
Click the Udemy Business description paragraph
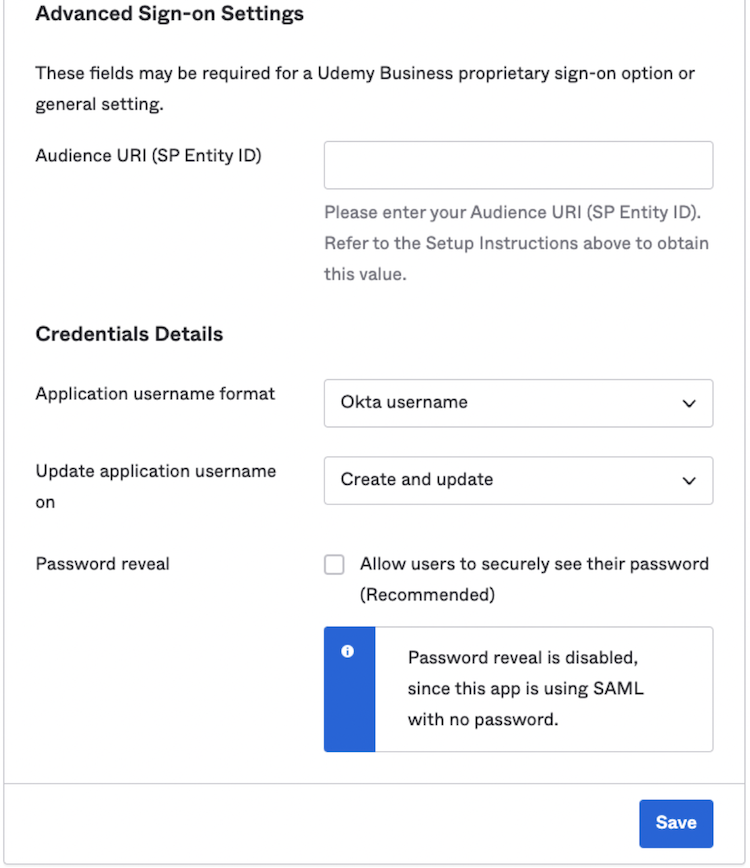pyautogui.click(x=365, y=88)
